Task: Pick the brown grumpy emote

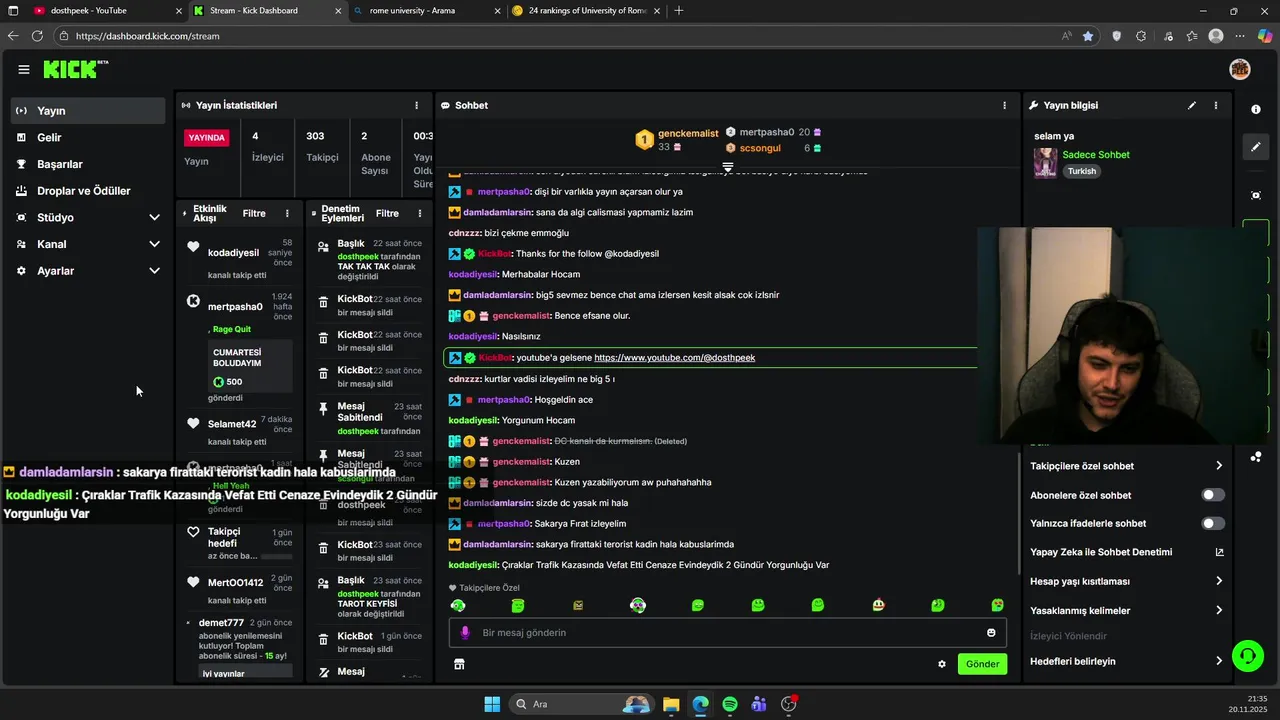Action: 578,605
